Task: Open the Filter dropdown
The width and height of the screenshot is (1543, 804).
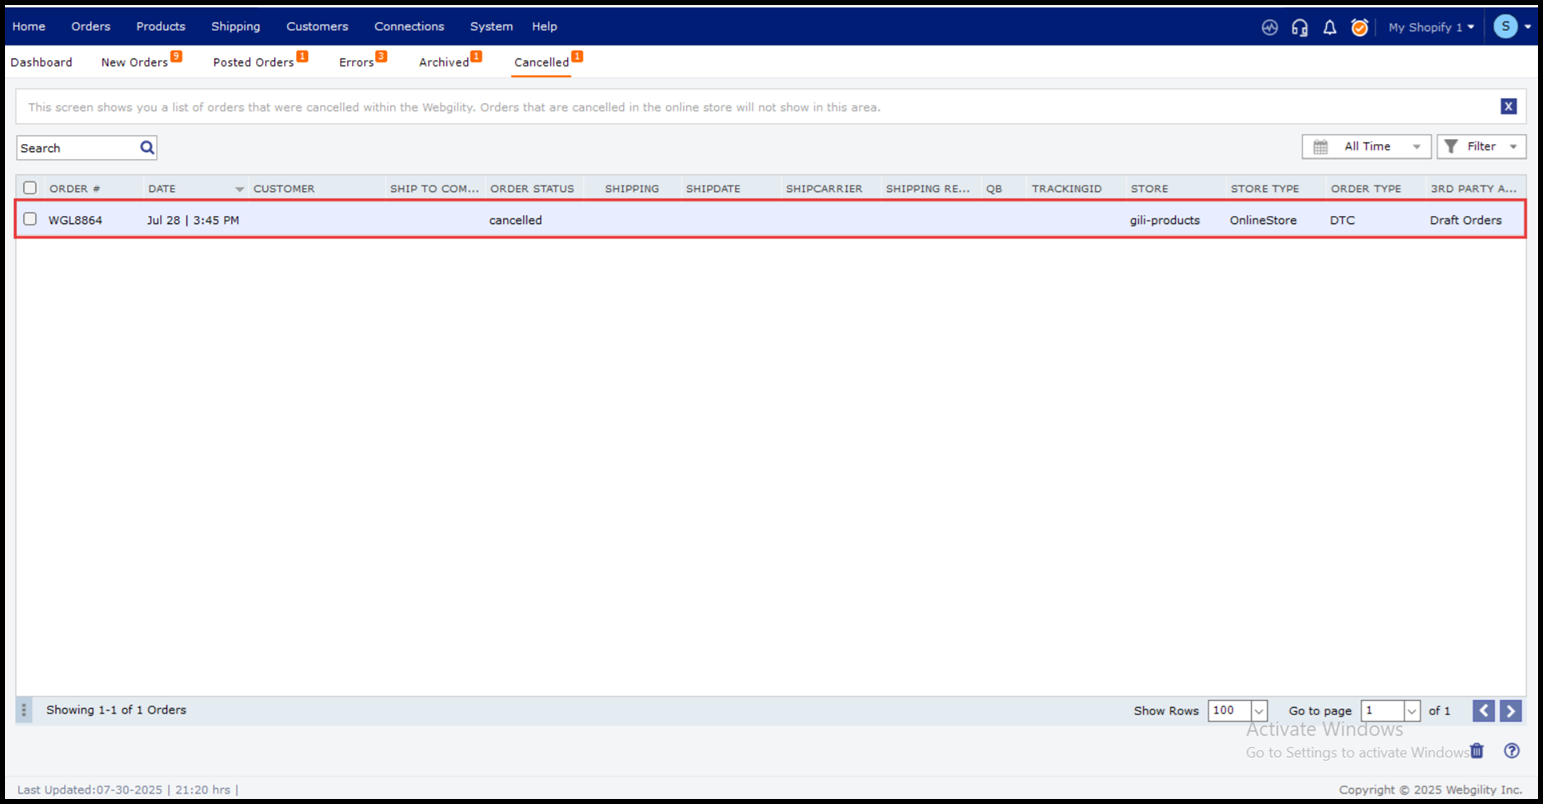Action: (x=1481, y=147)
